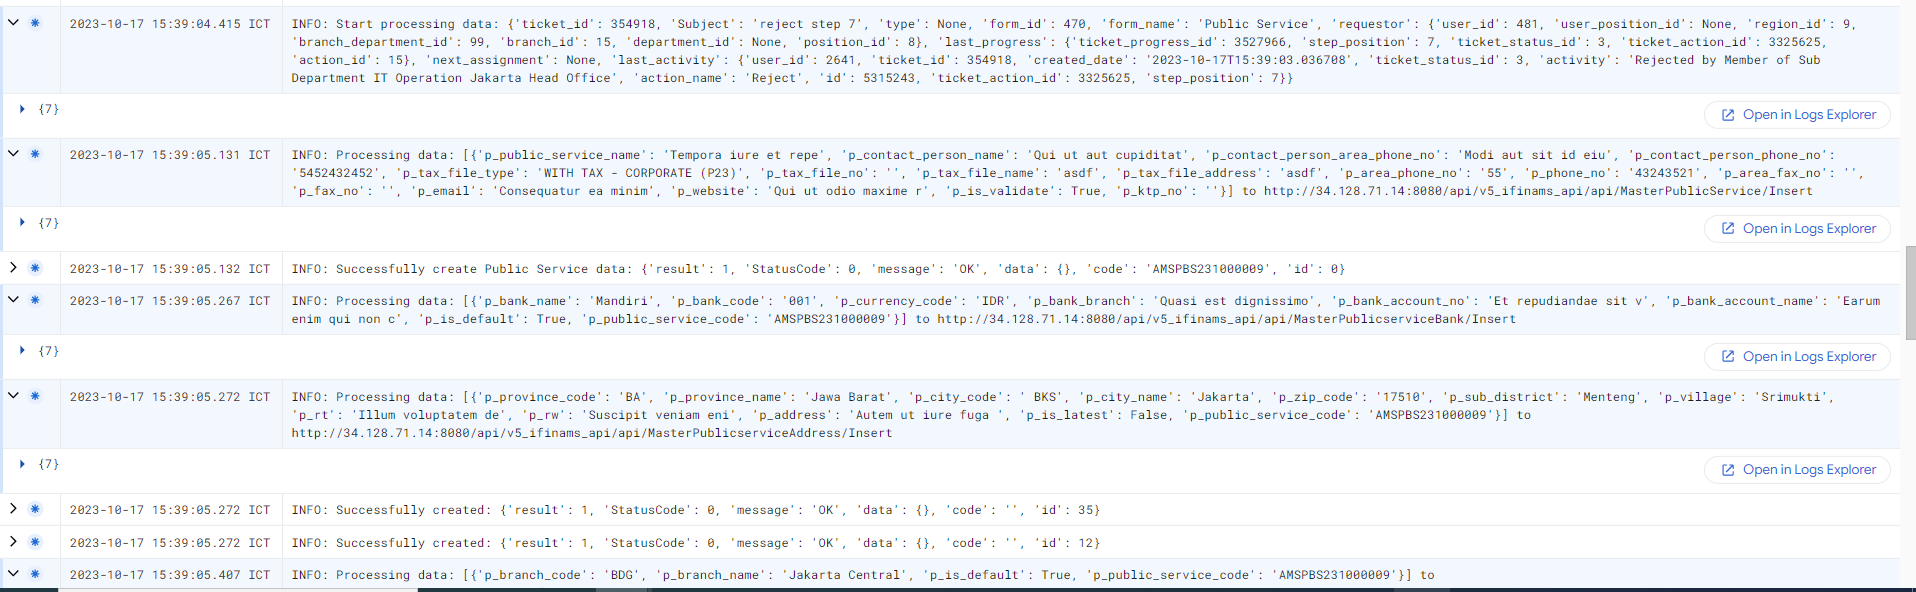Expand {7} JSON fields under the ticket entry

tap(22, 109)
